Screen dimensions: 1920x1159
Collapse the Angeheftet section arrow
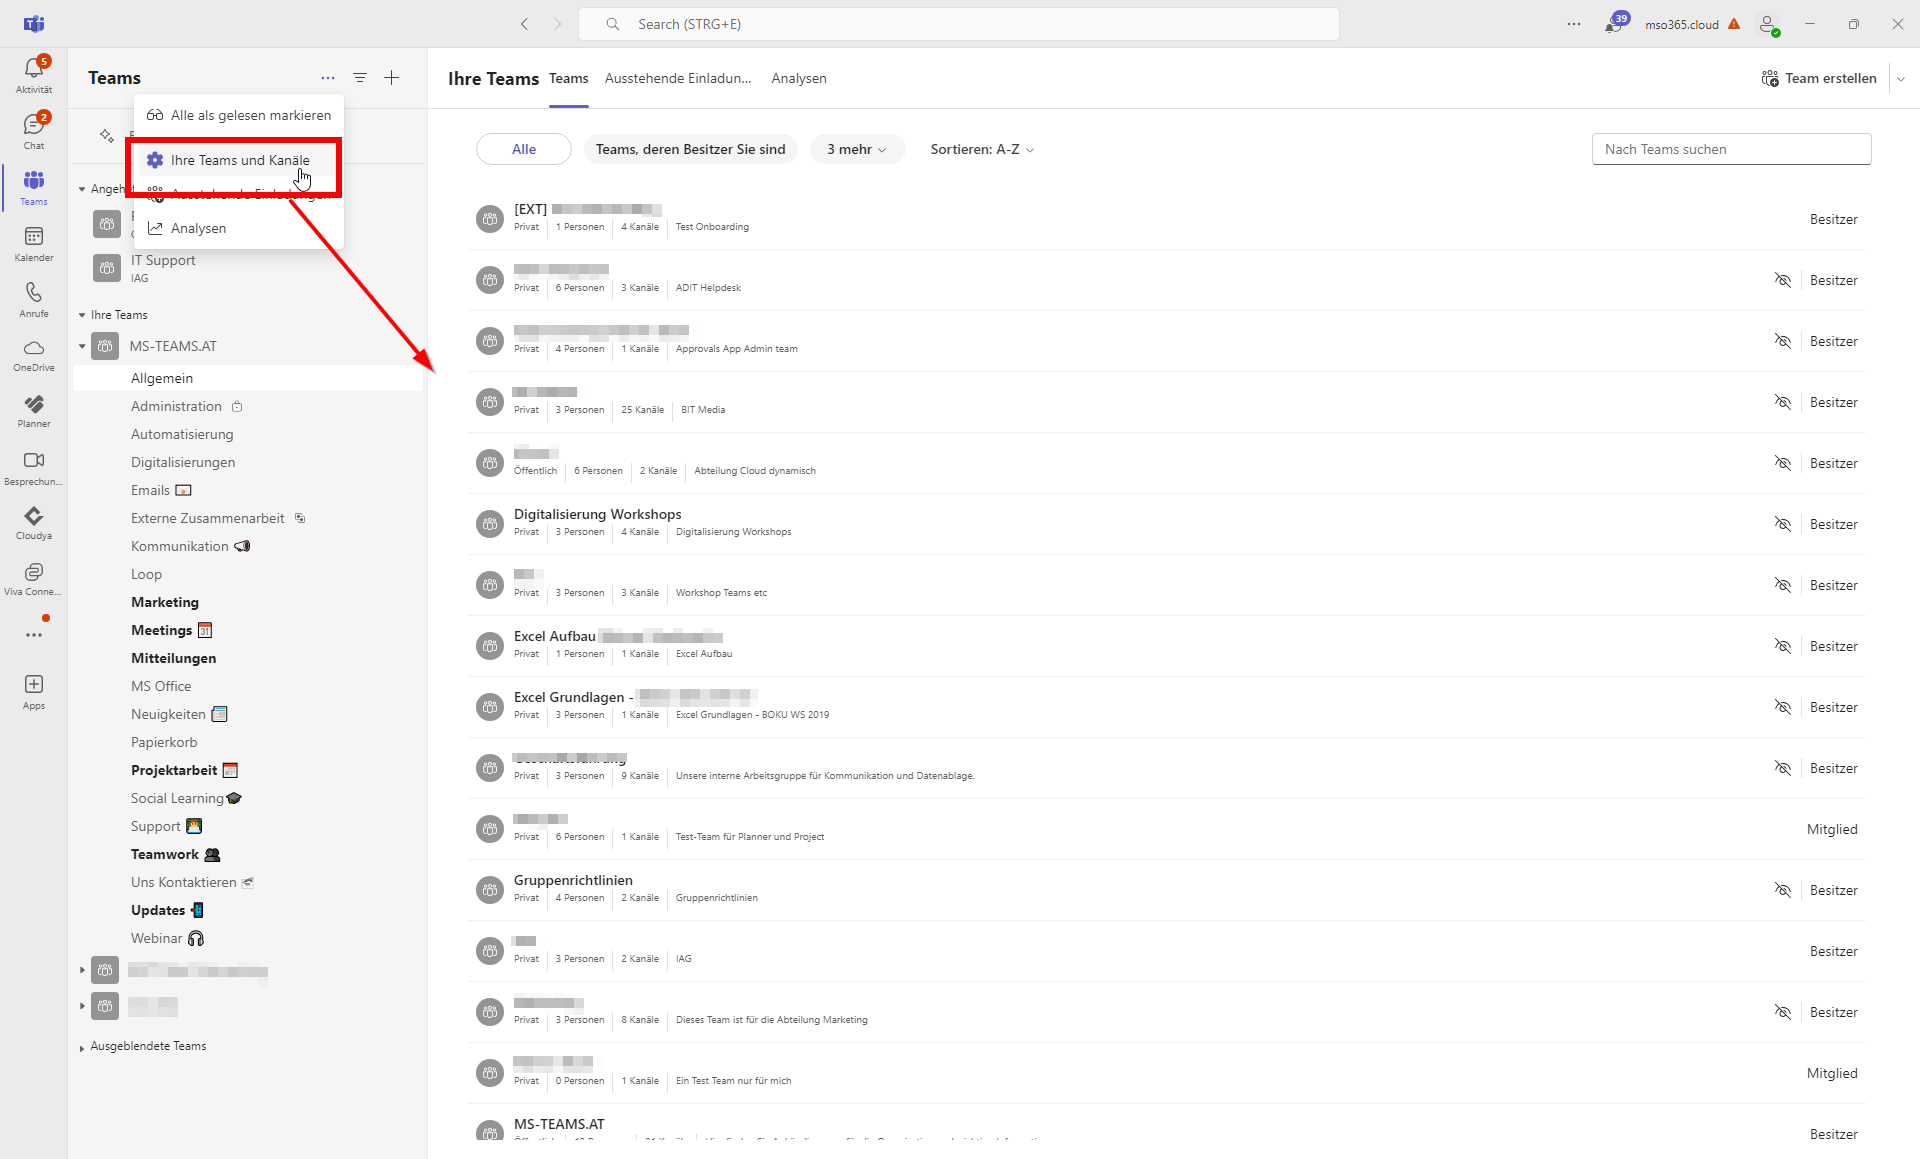click(x=82, y=189)
